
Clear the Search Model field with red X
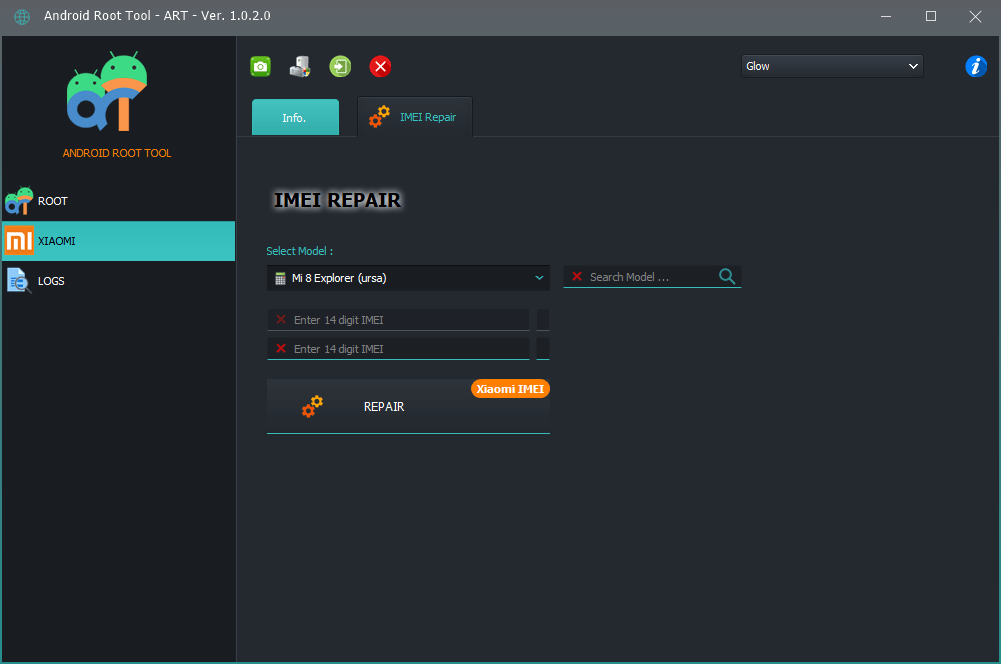click(578, 276)
